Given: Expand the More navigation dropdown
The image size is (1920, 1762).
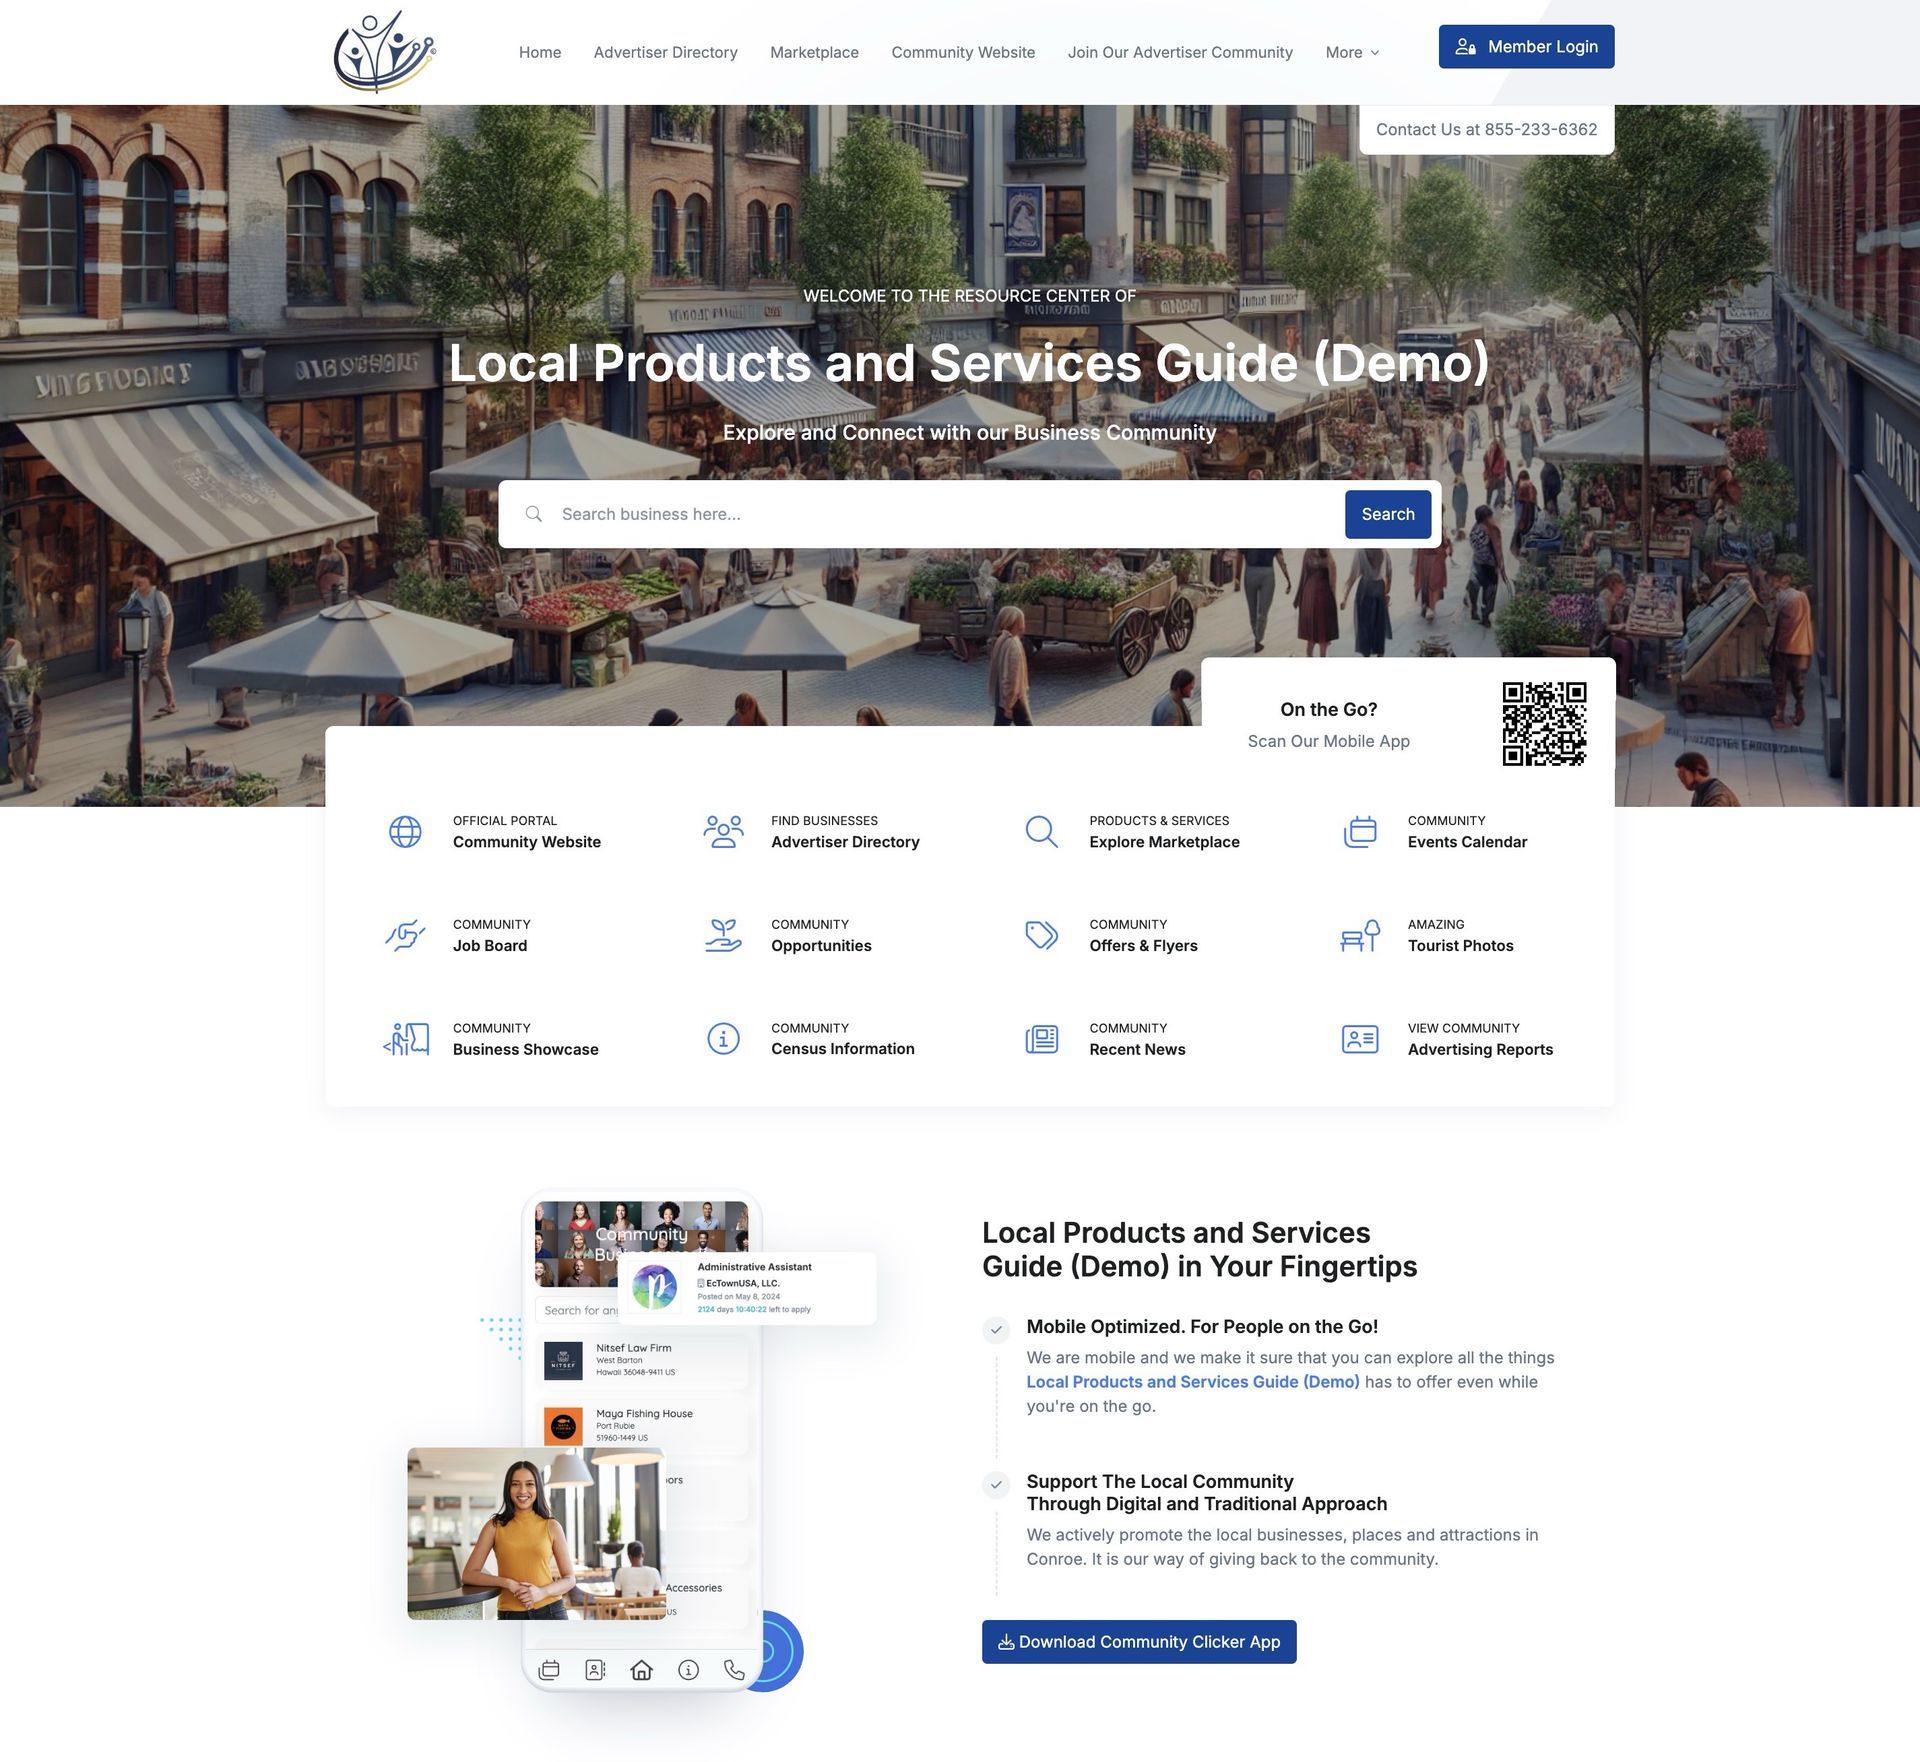Looking at the screenshot, I should click(x=1351, y=50).
